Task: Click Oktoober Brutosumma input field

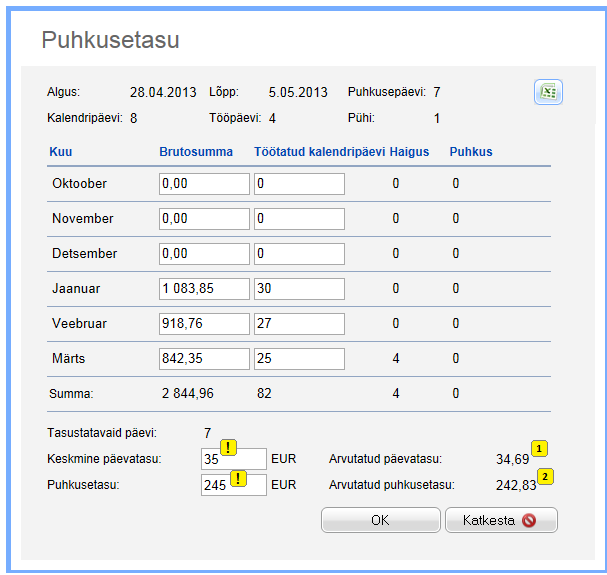Action: pyautogui.click(x=203, y=184)
